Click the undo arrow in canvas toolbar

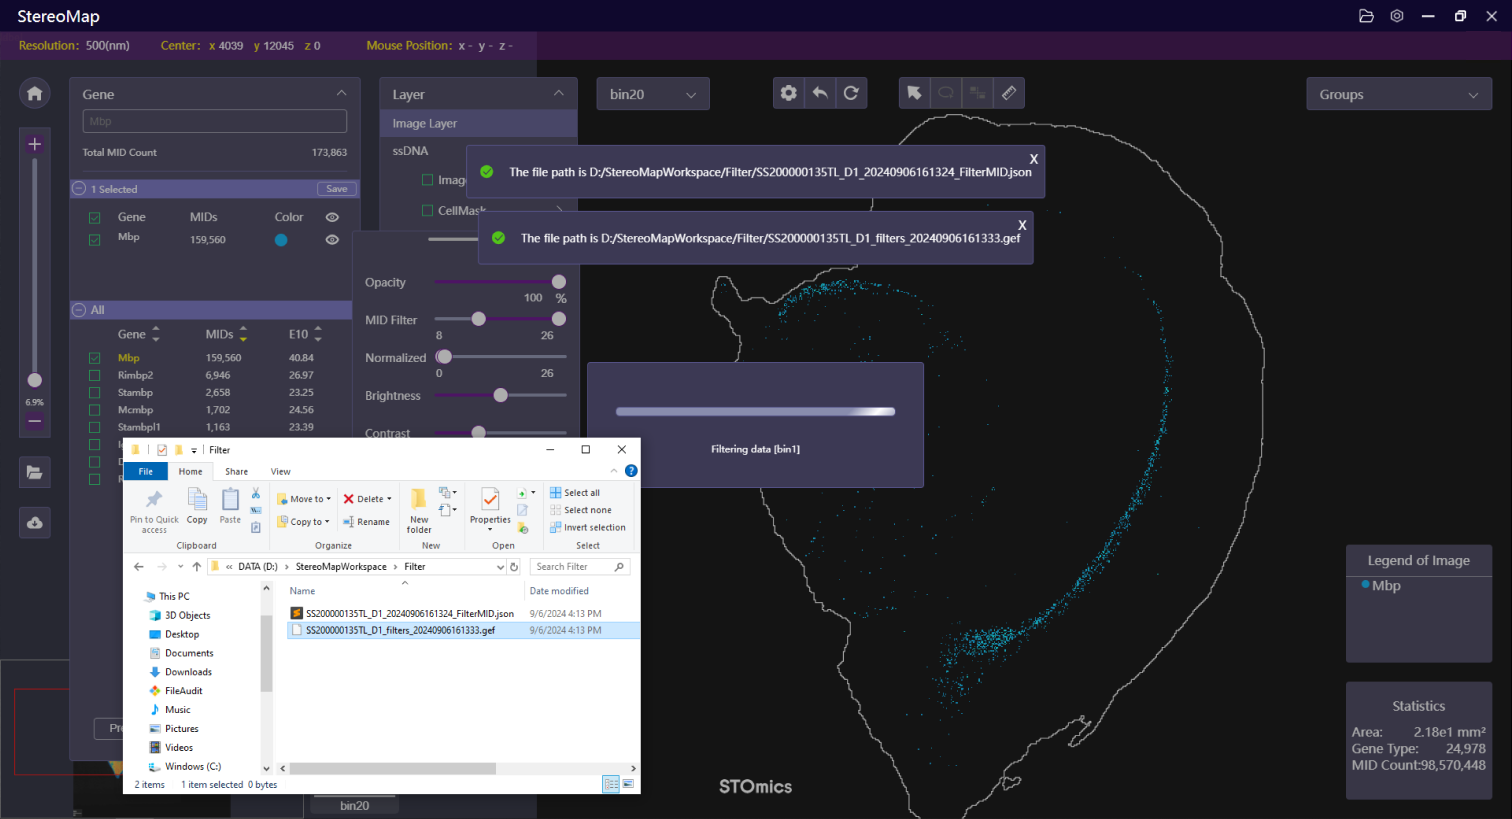820,93
